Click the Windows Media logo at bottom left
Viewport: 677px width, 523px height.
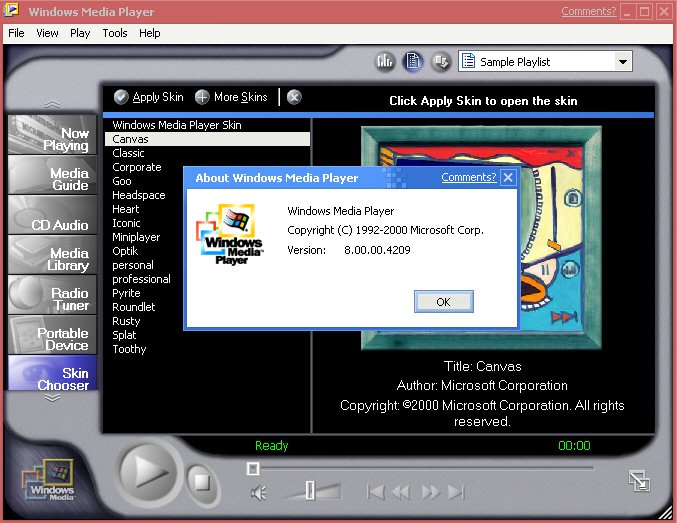48,480
